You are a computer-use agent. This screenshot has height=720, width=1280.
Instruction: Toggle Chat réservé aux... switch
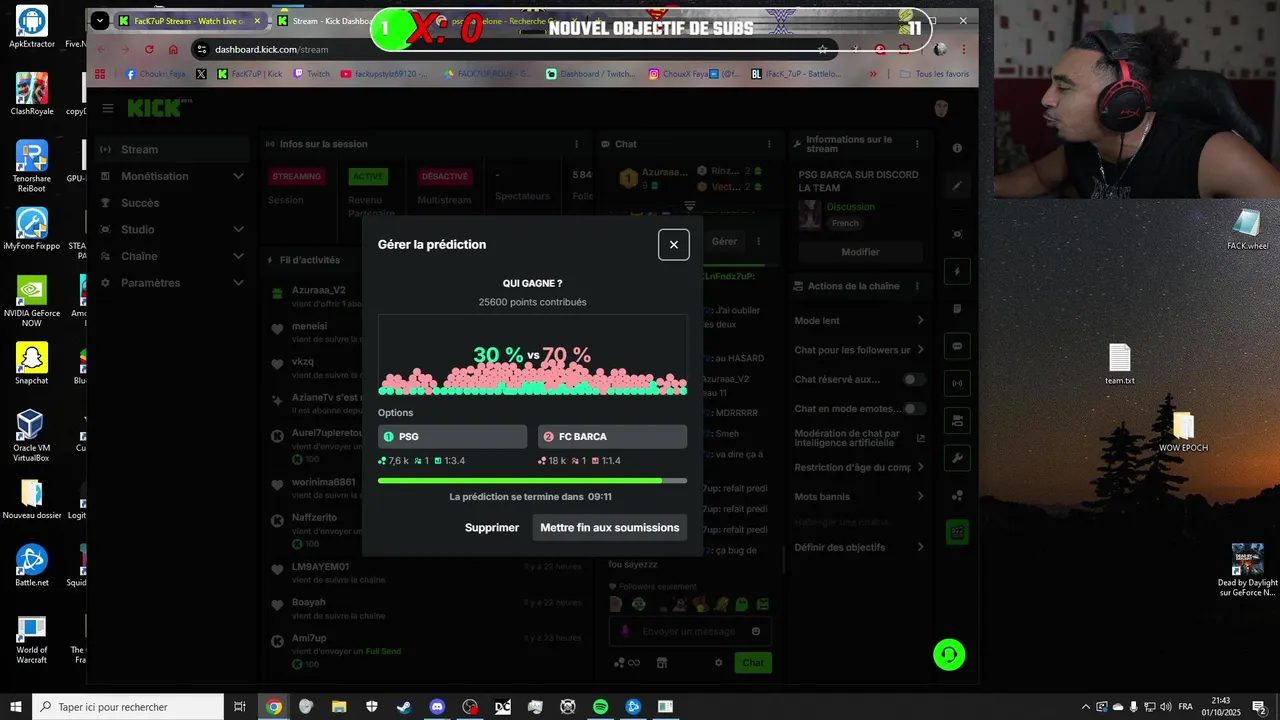click(x=914, y=379)
